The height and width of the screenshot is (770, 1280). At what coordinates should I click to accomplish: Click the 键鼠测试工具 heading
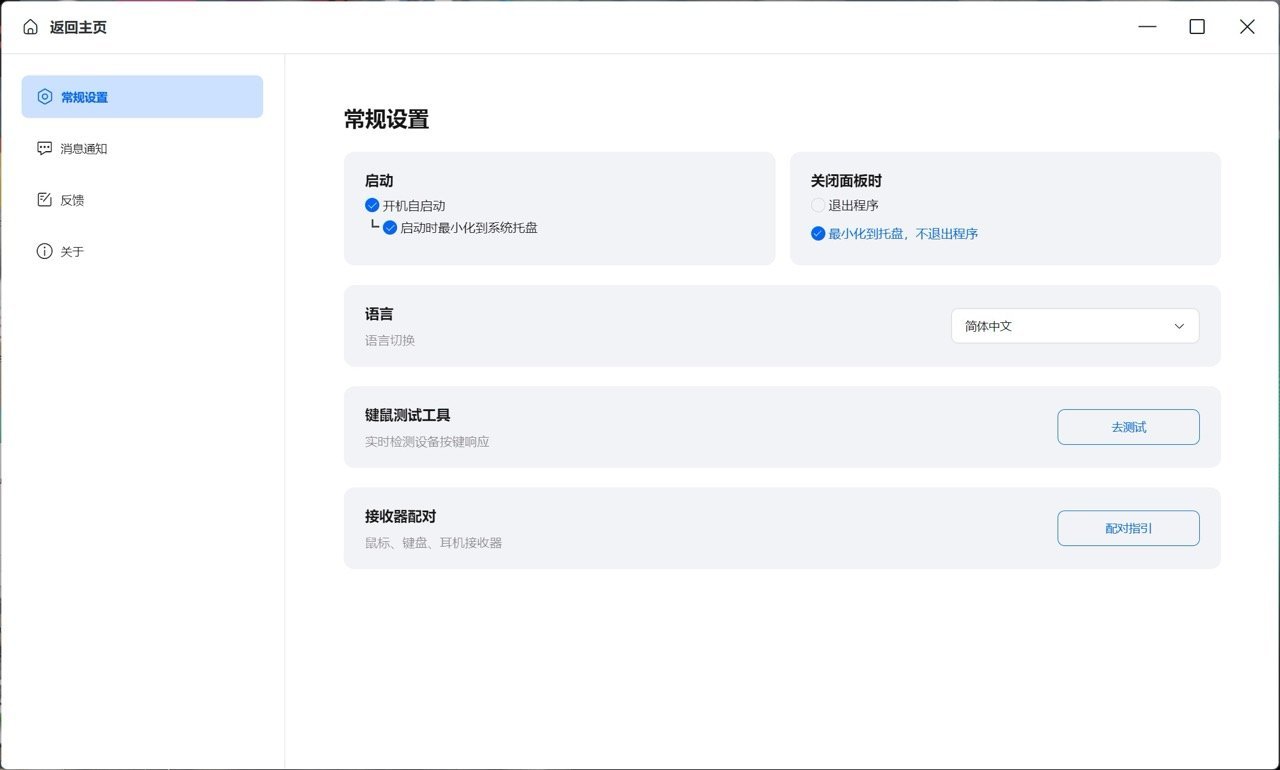tap(408, 415)
